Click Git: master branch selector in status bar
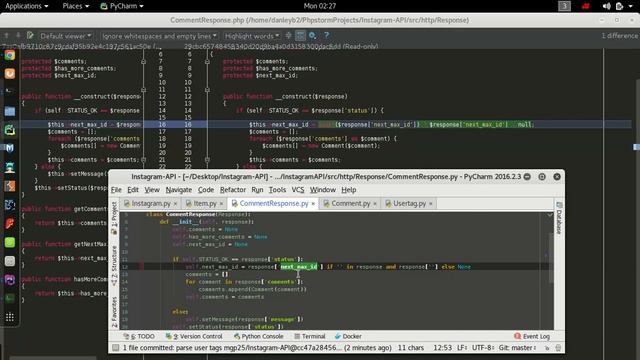Screen dimensions: 640x360 (x=517, y=348)
